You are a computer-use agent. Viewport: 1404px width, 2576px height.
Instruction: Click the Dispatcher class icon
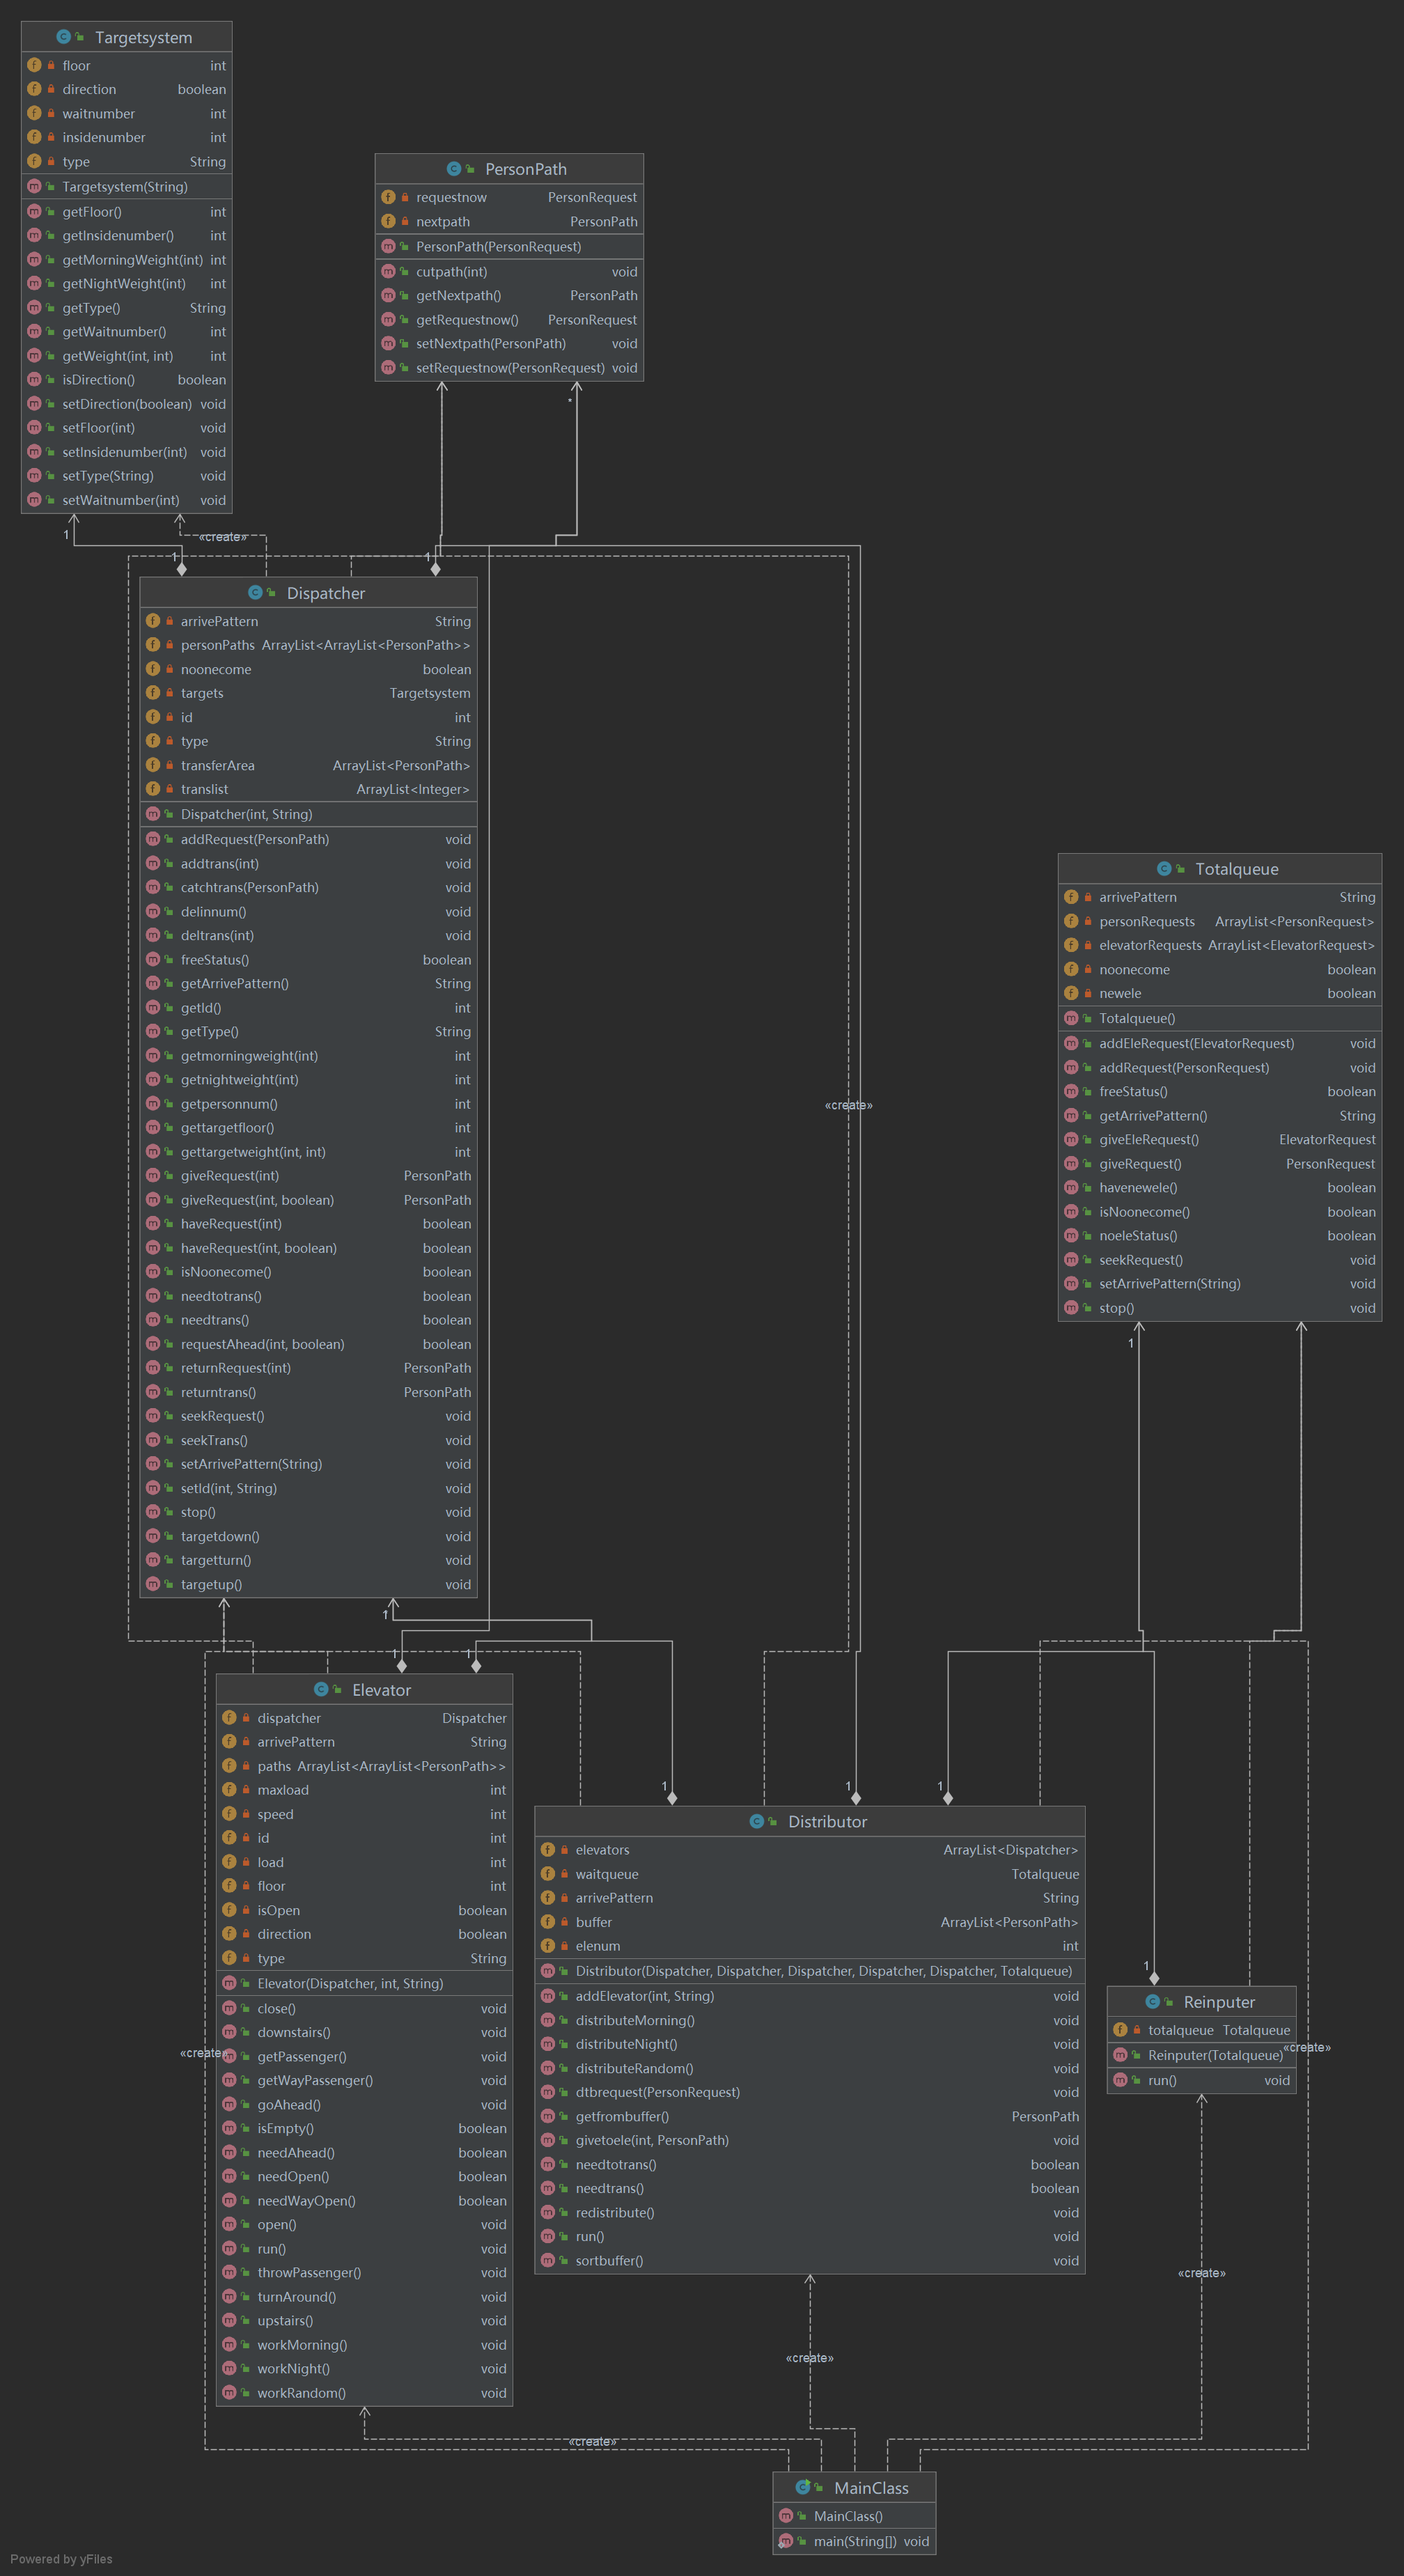[255, 593]
